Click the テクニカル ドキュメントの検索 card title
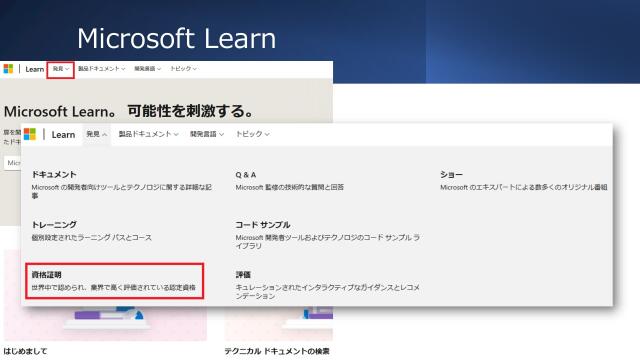This screenshot has width=640, height=360. point(277,351)
